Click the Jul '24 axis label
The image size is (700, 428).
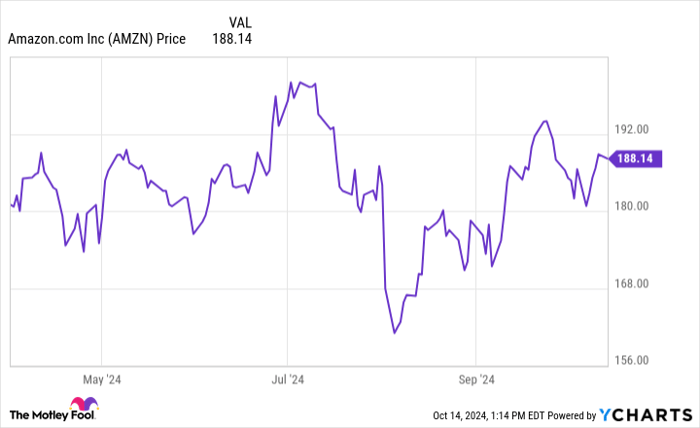pos(290,380)
